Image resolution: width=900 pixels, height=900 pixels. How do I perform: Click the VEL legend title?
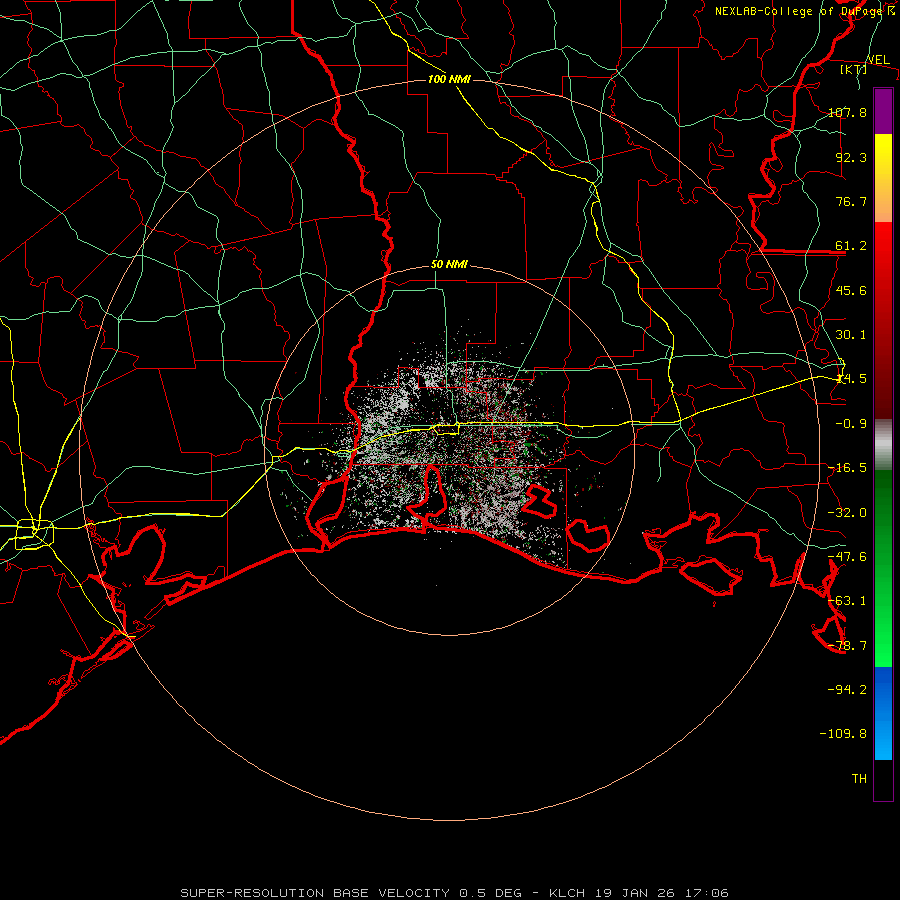(878, 60)
